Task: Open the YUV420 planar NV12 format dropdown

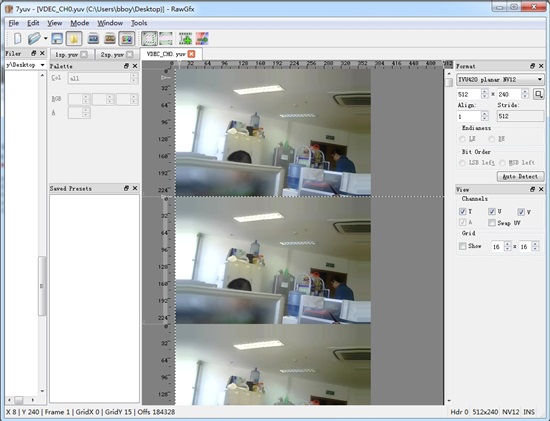Action: click(500, 80)
